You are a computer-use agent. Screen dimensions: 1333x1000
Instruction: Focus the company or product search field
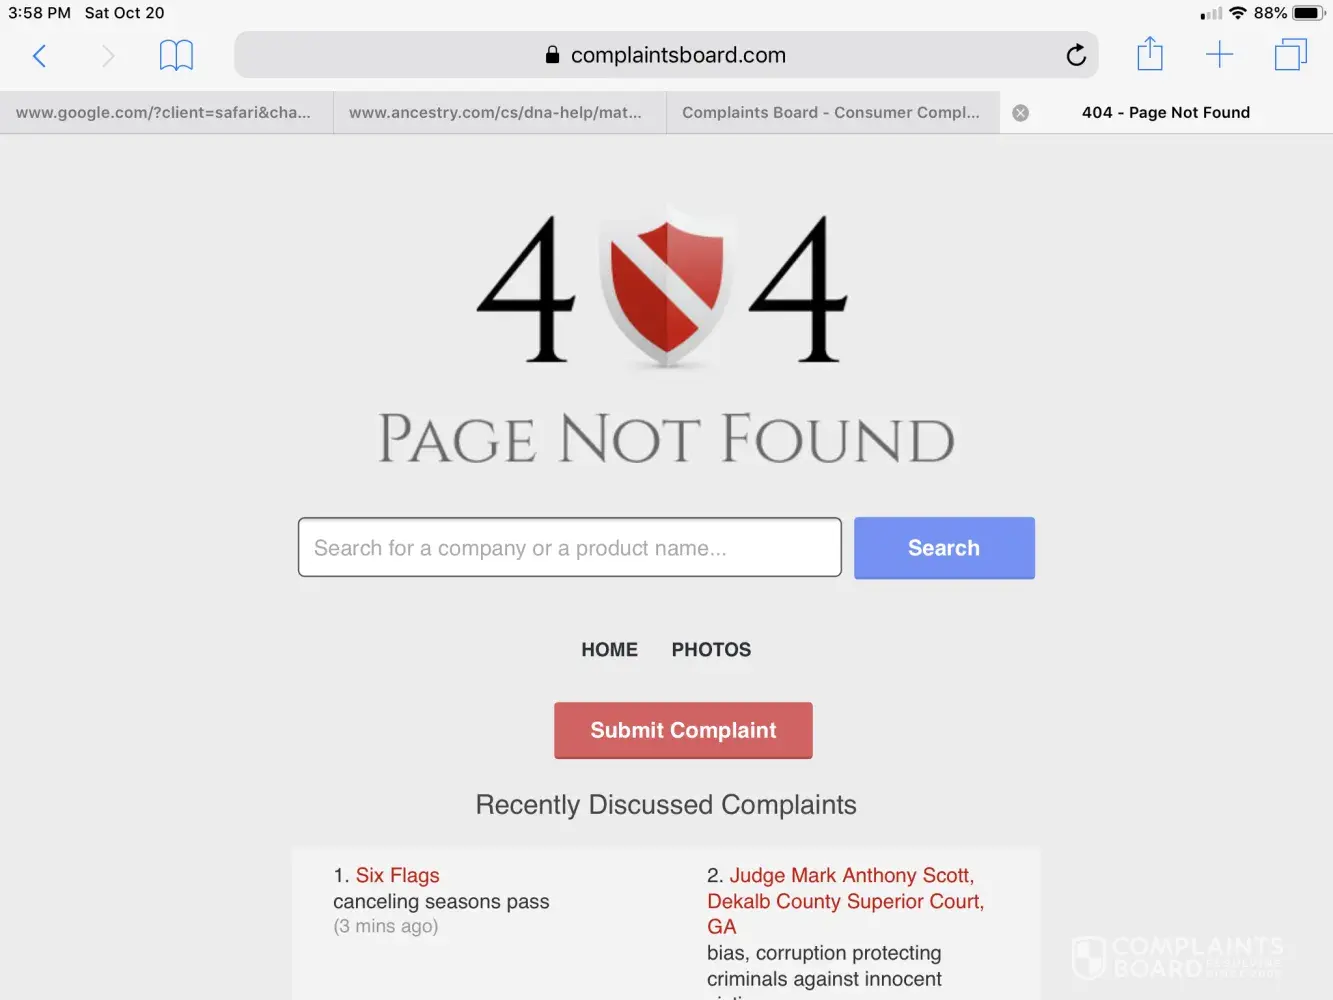569,547
